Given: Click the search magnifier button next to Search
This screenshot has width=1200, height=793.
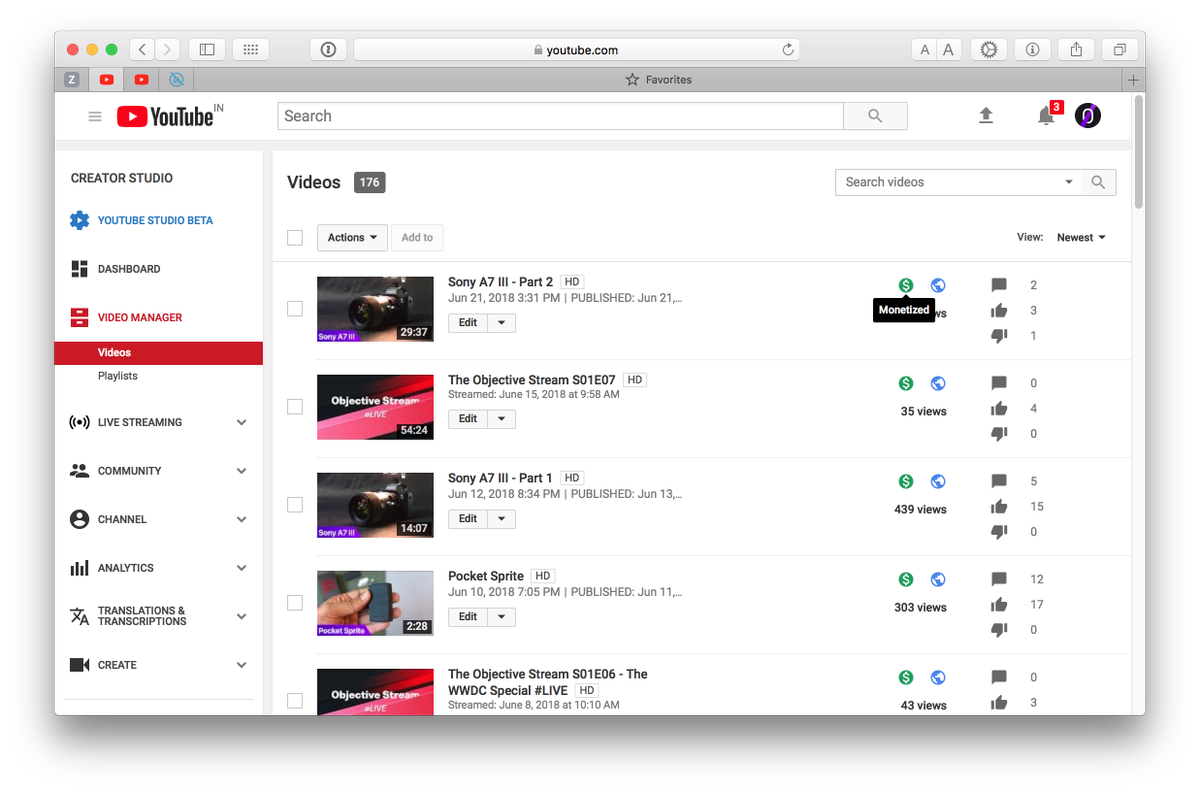Looking at the screenshot, I should (x=875, y=116).
